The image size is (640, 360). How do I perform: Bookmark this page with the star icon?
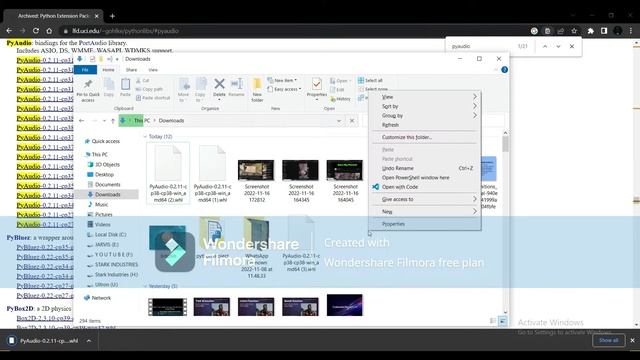click(574, 31)
